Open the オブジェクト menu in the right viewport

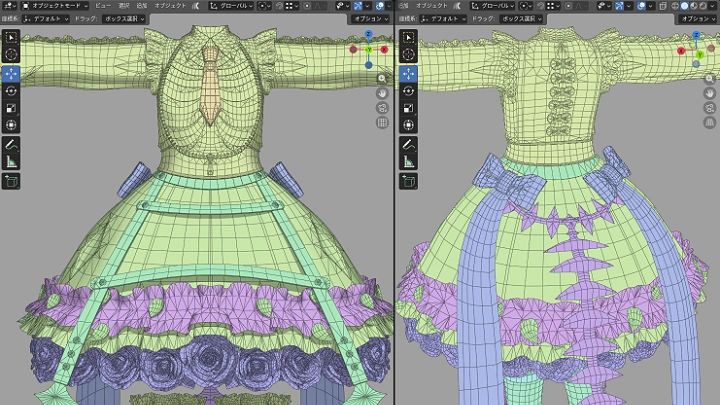[x=431, y=6]
